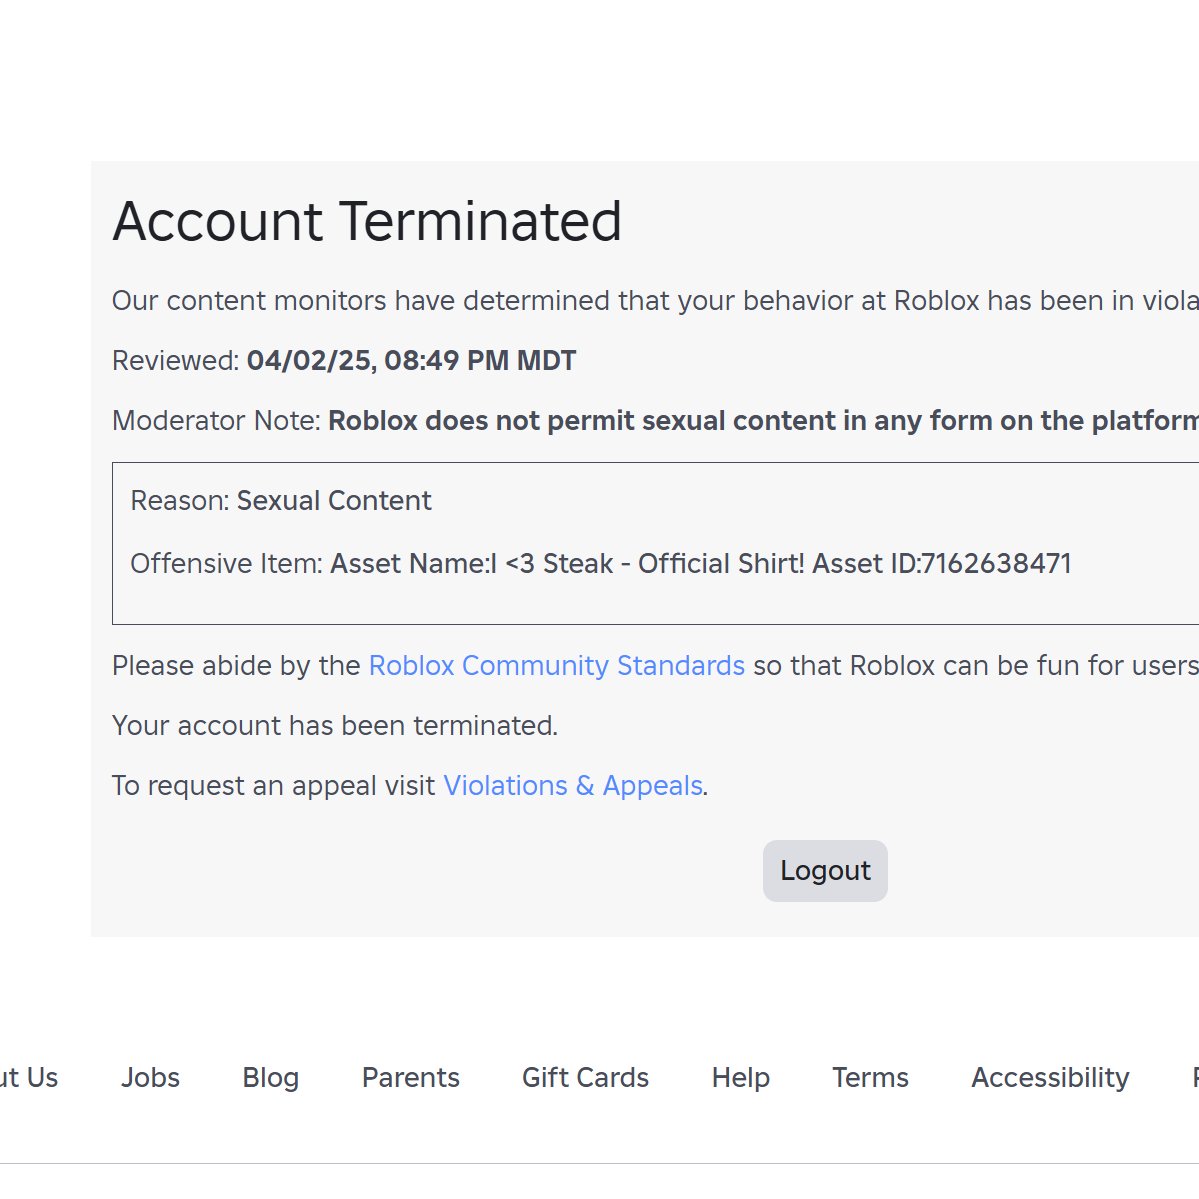
Task: Open the Roblox Community Standards link
Action: (x=556, y=666)
